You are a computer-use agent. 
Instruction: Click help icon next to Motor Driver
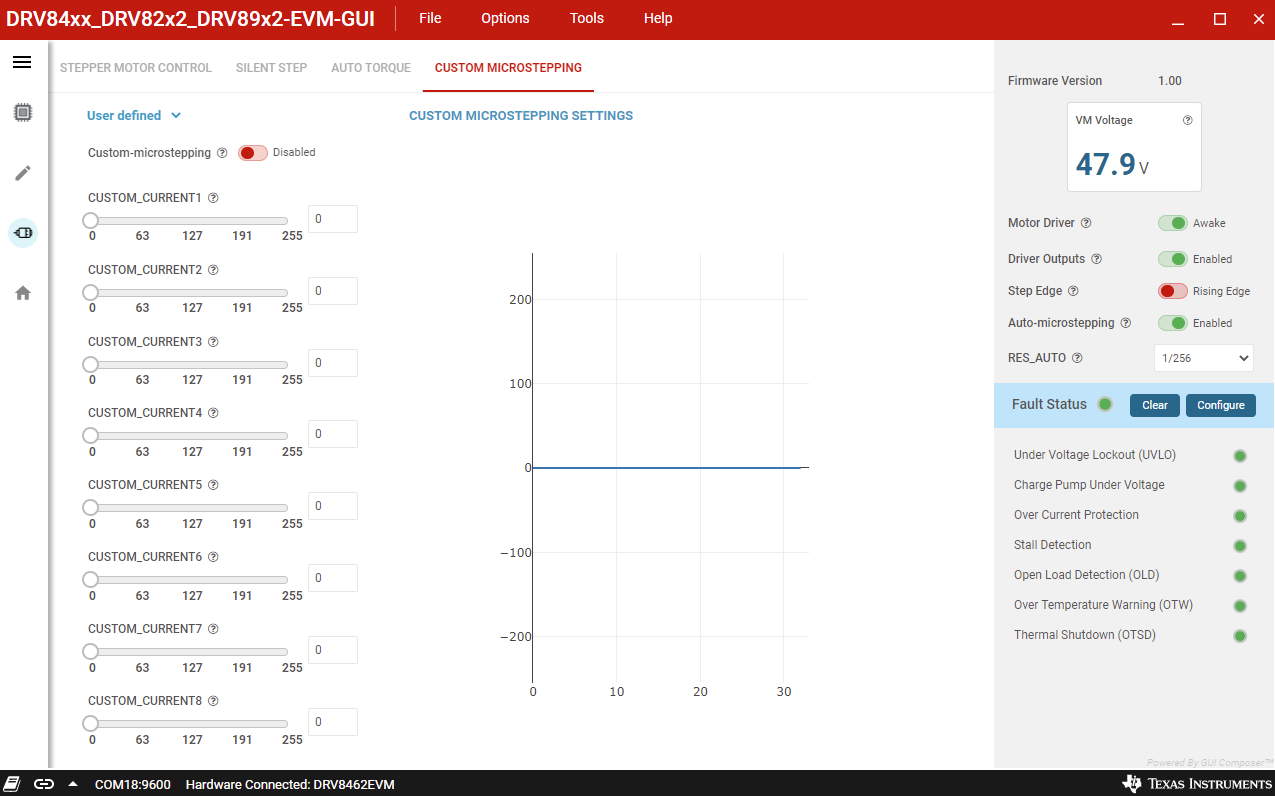pos(1086,223)
